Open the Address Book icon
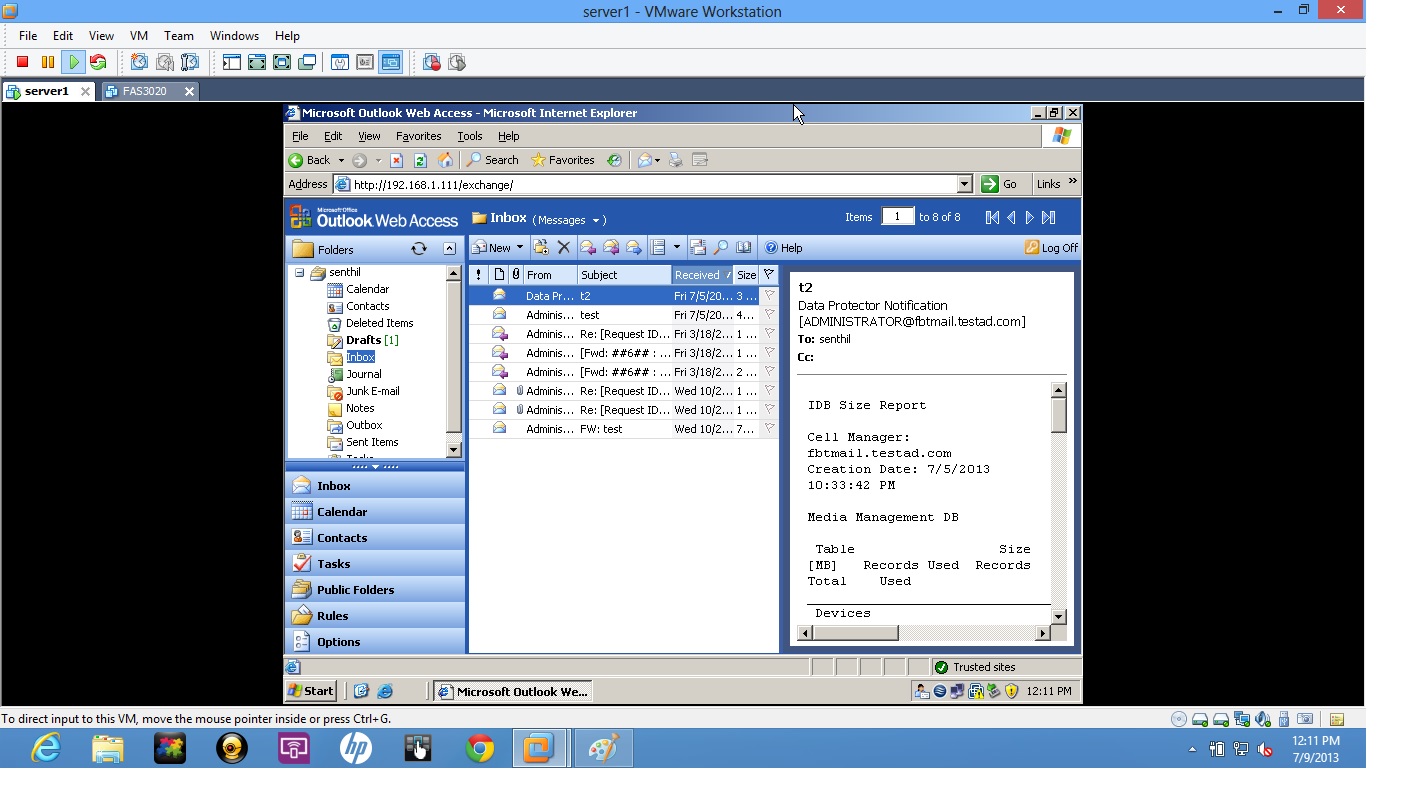Screen dimensions: 1406x804 click(743, 247)
